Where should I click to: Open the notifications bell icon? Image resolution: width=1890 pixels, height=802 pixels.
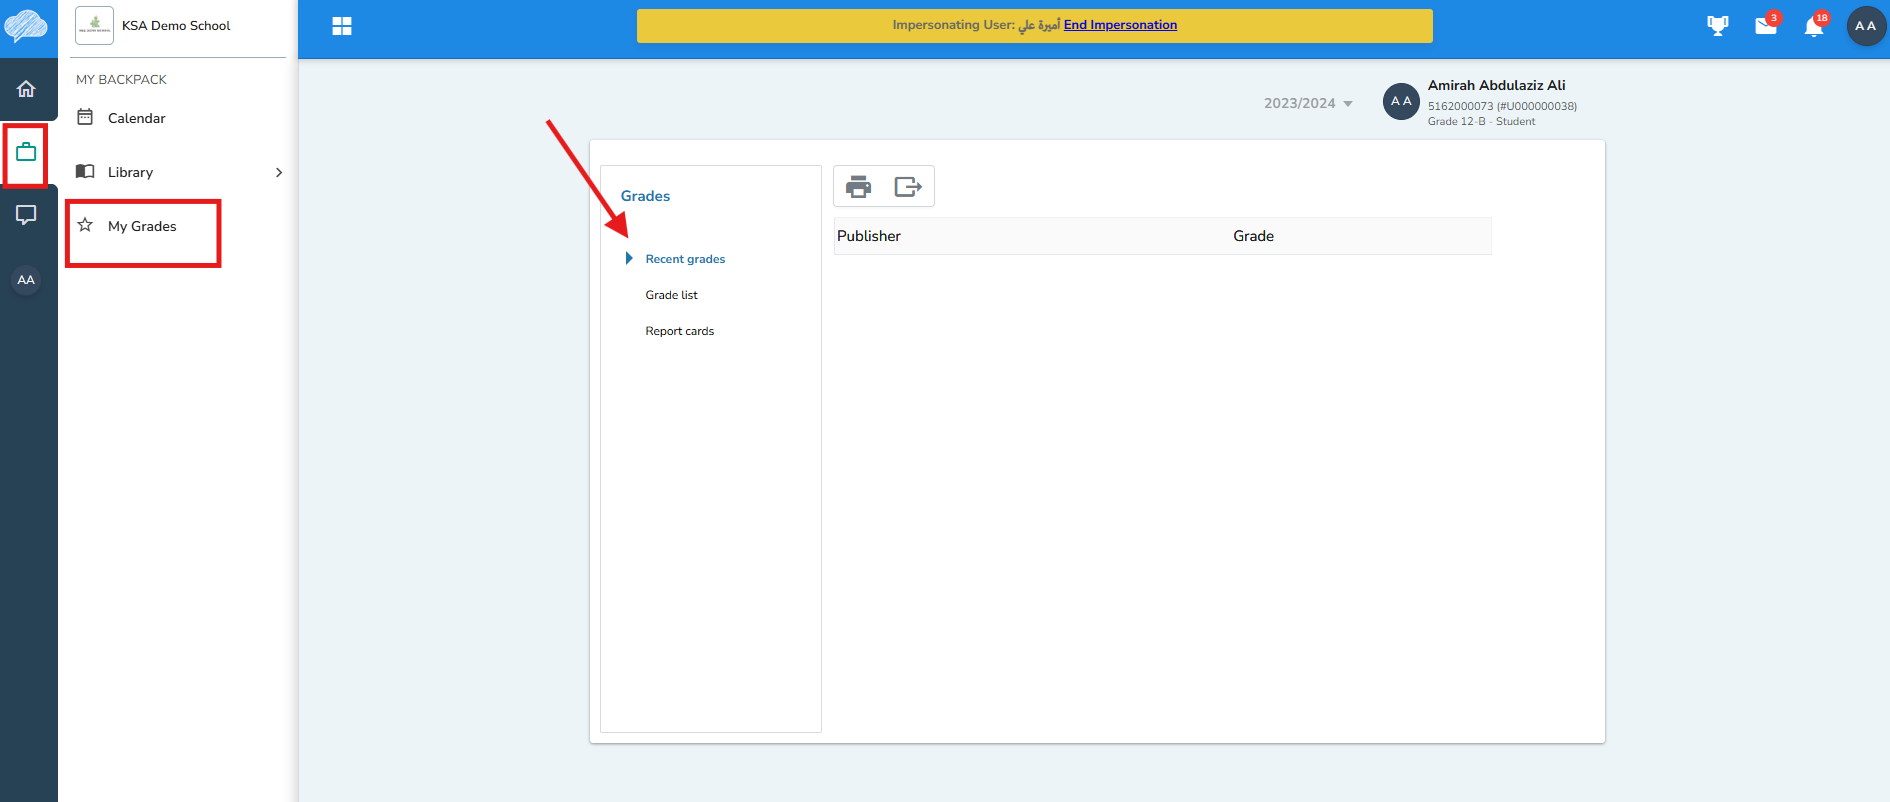click(x=1814, y=26)
